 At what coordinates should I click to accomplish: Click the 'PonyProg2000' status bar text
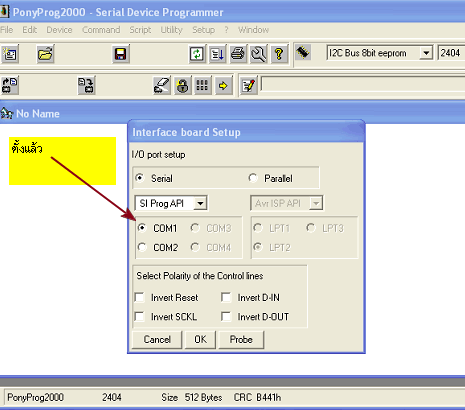point(35,397)
